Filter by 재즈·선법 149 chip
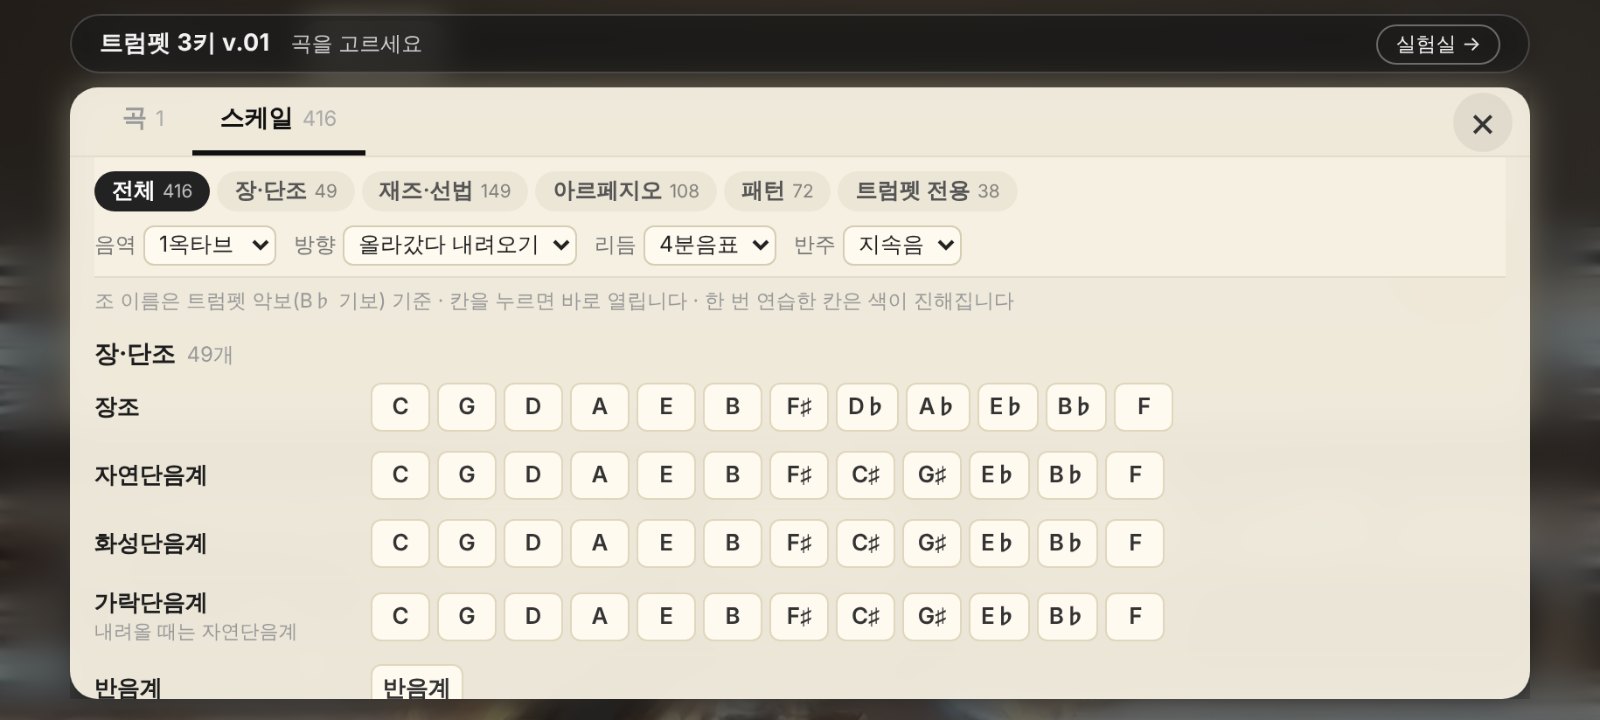The height and width of the screenshot is (720, 1600). (x=445, y=191)
